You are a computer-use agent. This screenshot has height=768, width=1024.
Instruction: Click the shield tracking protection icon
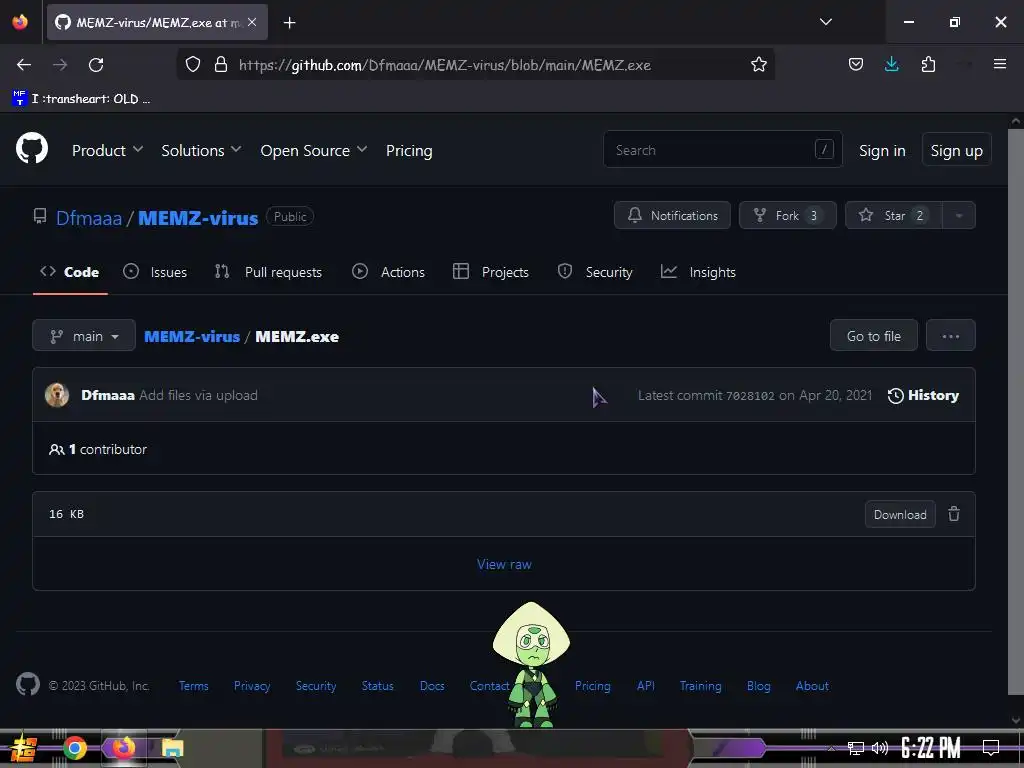click(x=193, y=65)
